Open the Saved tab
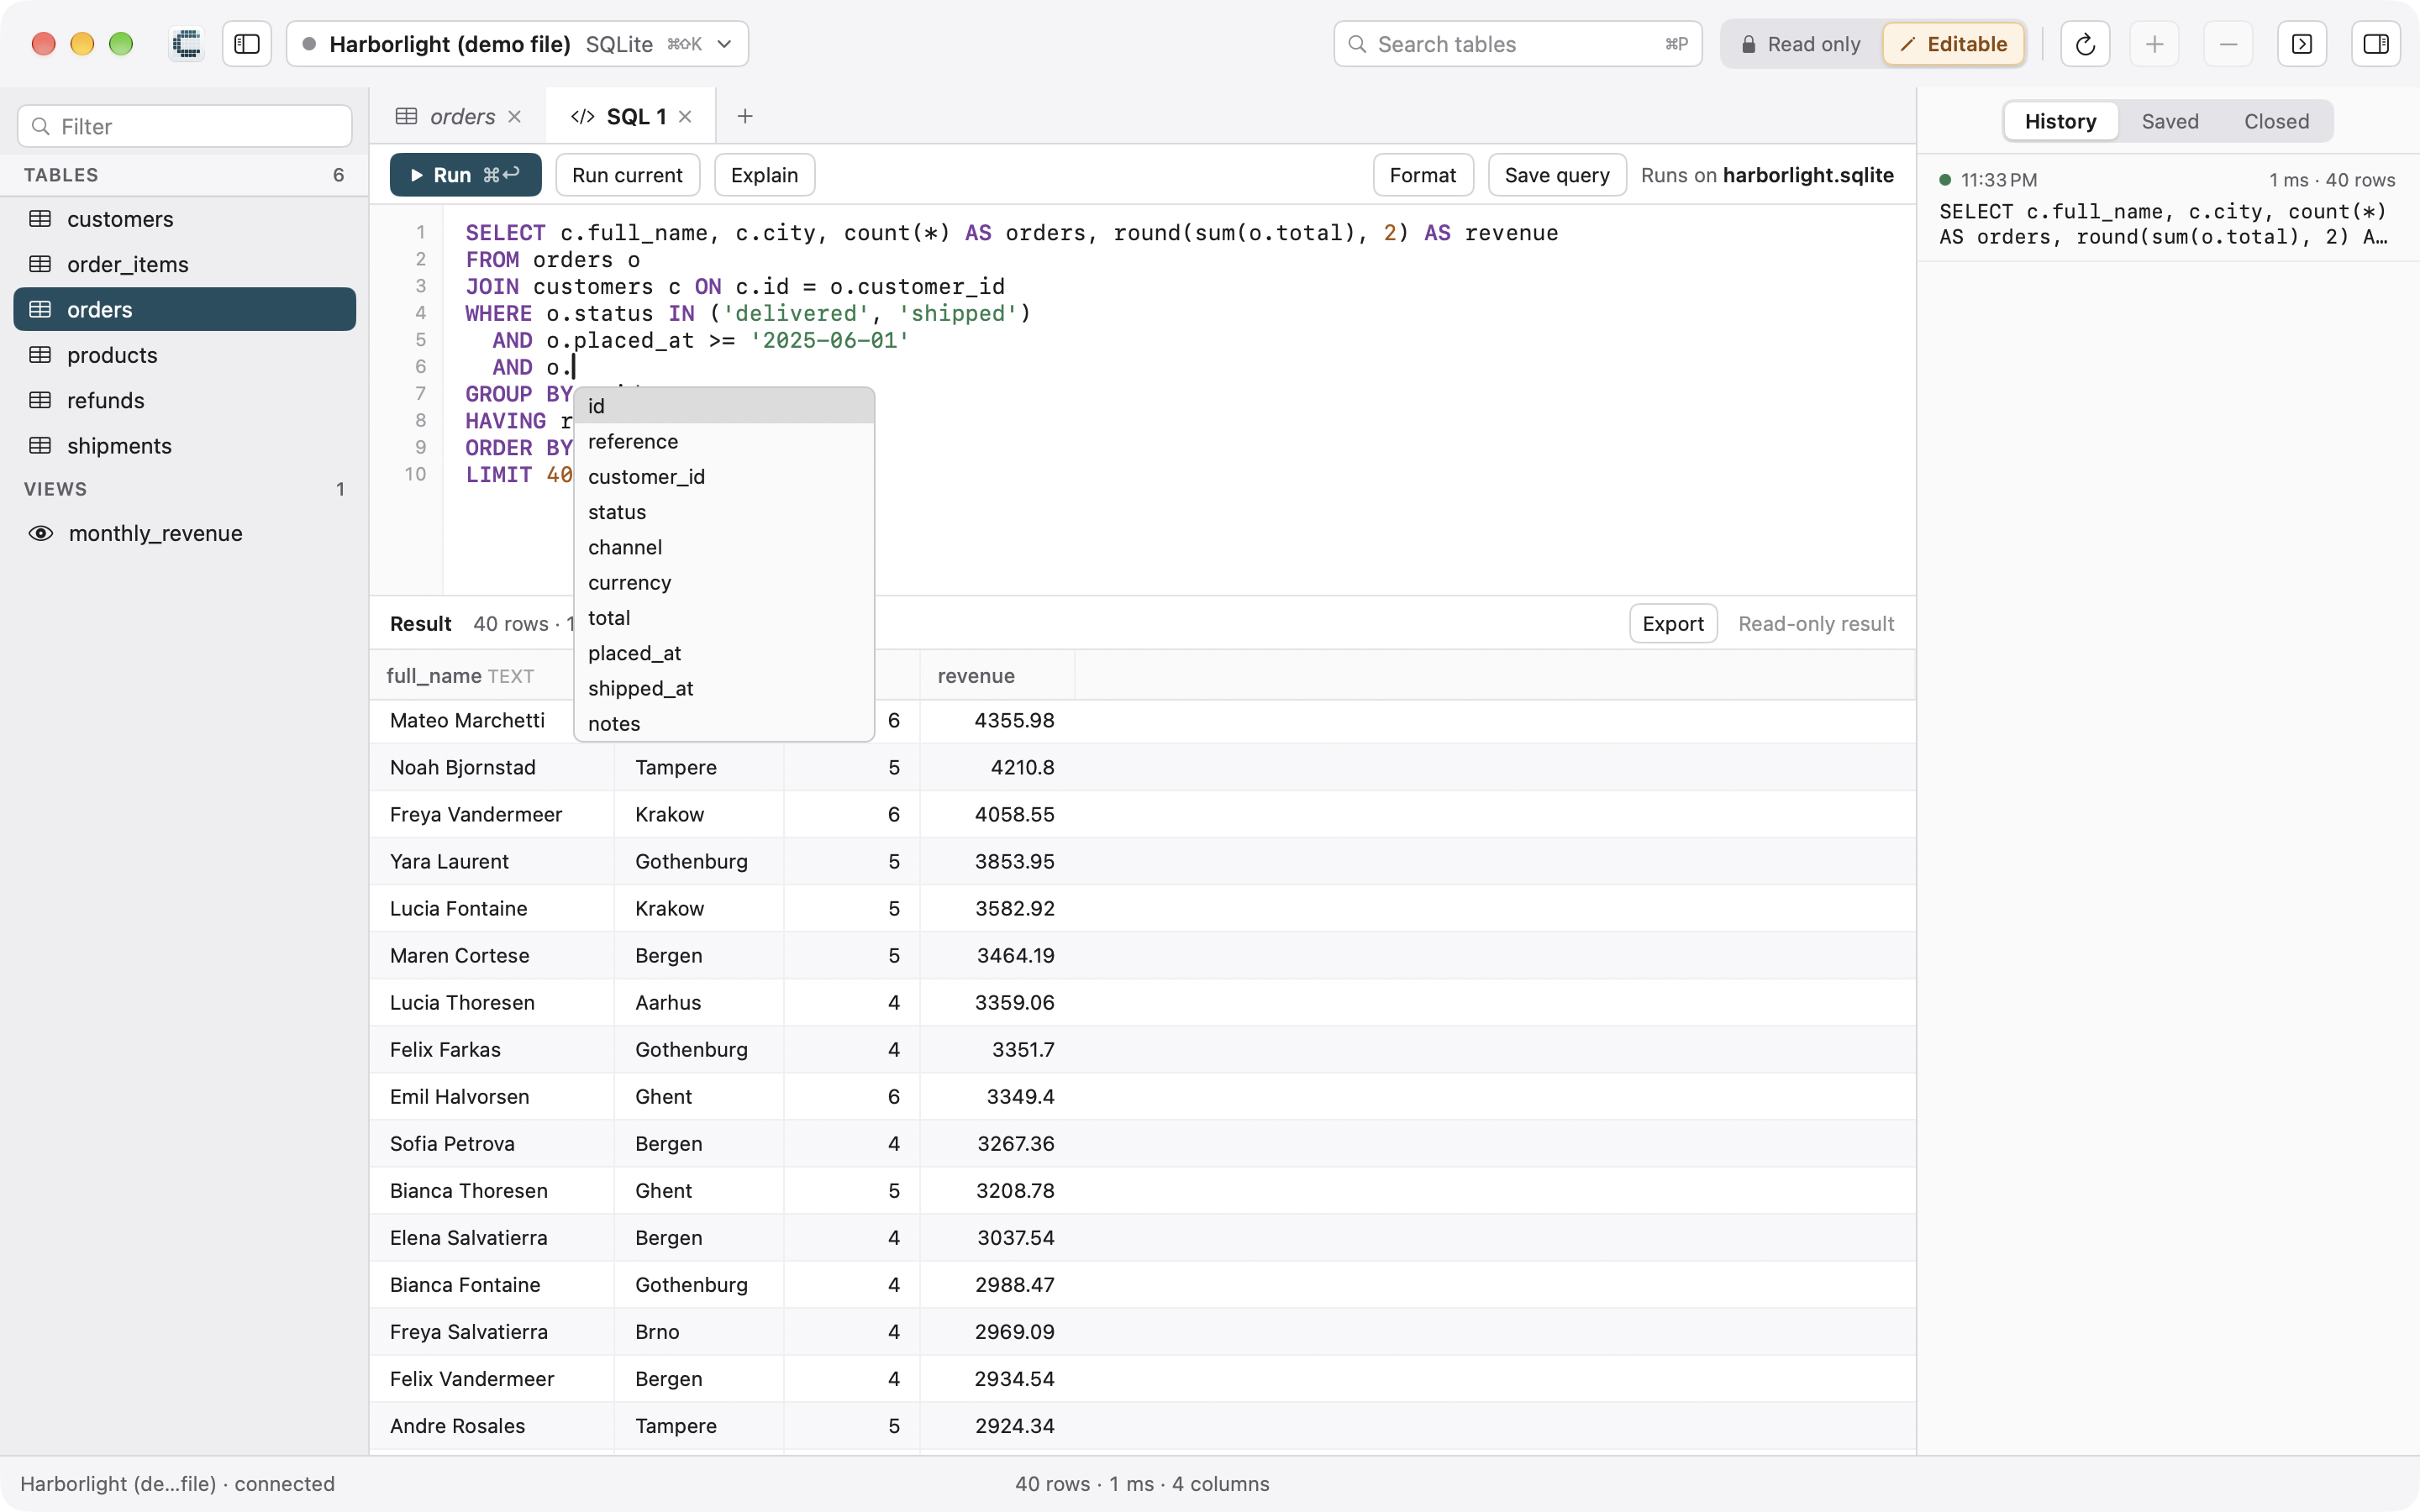Screen dimensions: 2420x1512 pyautogui.click(x=2170, y=121)
